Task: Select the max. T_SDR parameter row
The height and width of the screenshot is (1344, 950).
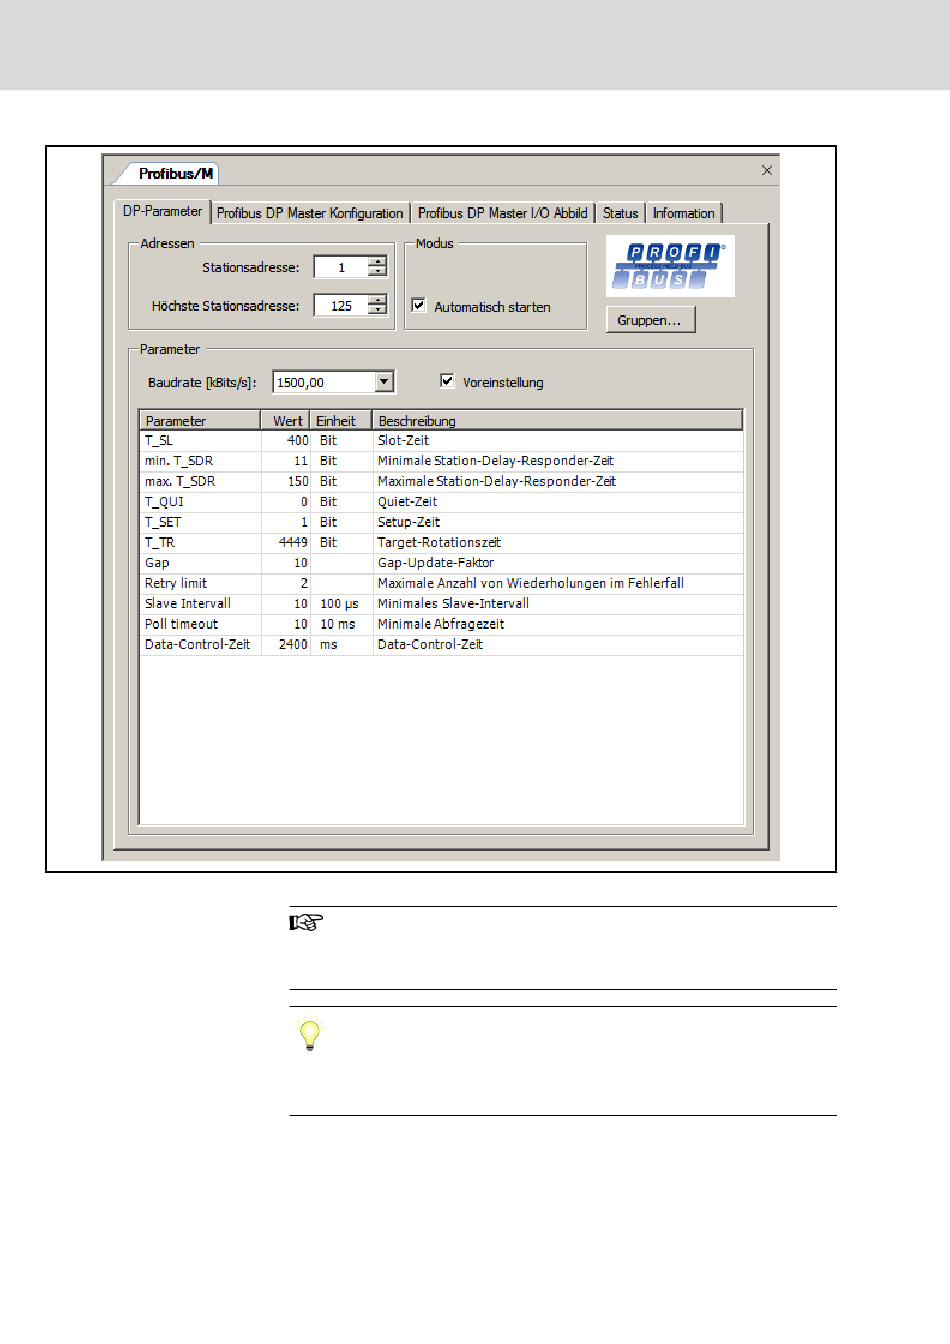Action: [442, 481]
